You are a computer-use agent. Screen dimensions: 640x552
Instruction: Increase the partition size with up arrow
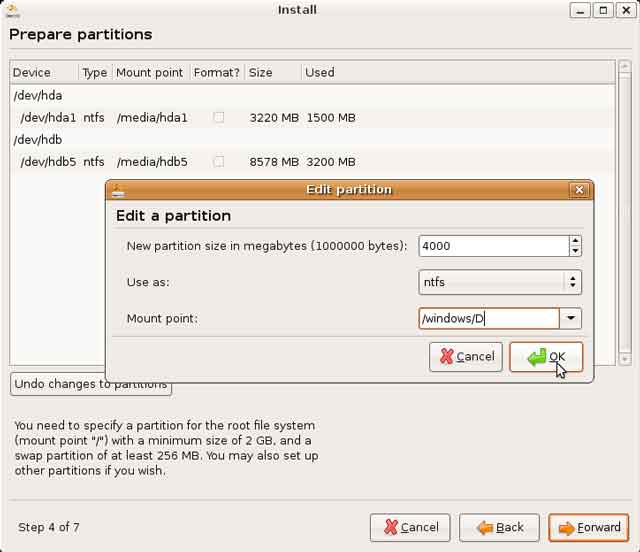click(x=574, y=240)
